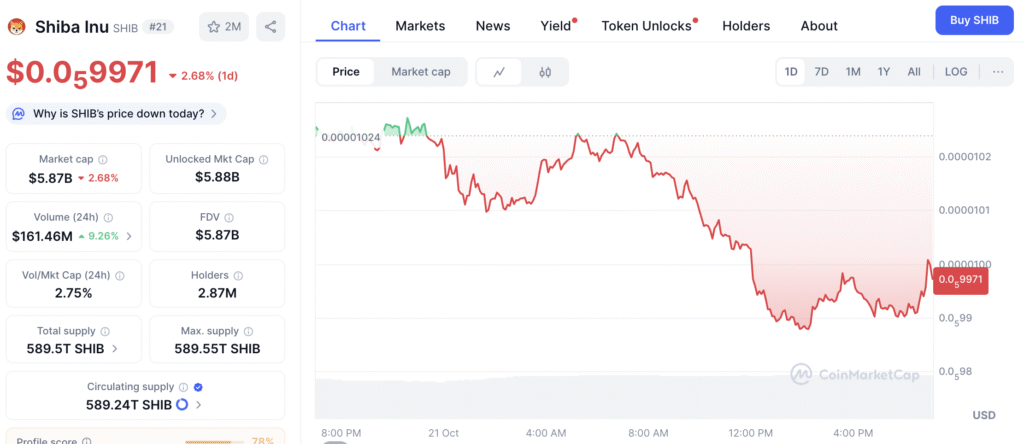The height and width of the screenshot is (444, 1024).
Task: Toggle chart to Market cap view
Action: [x=420, y=72]
